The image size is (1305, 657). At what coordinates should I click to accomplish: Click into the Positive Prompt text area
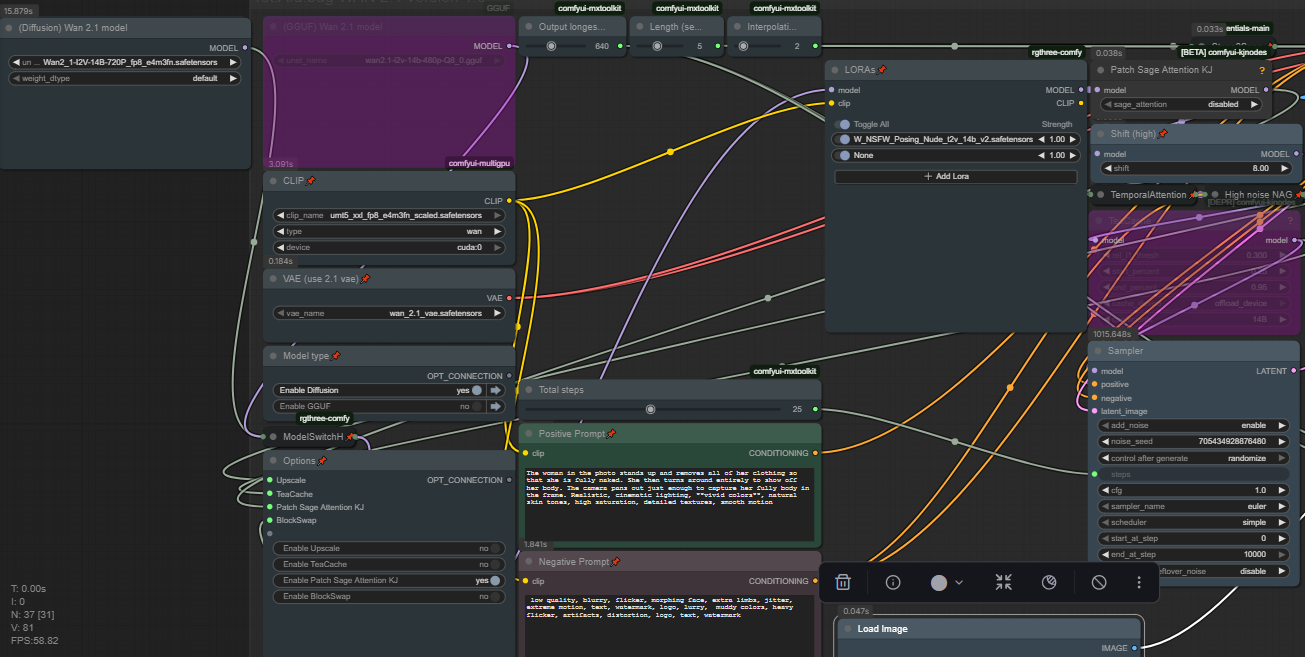(x=669, y=503)
